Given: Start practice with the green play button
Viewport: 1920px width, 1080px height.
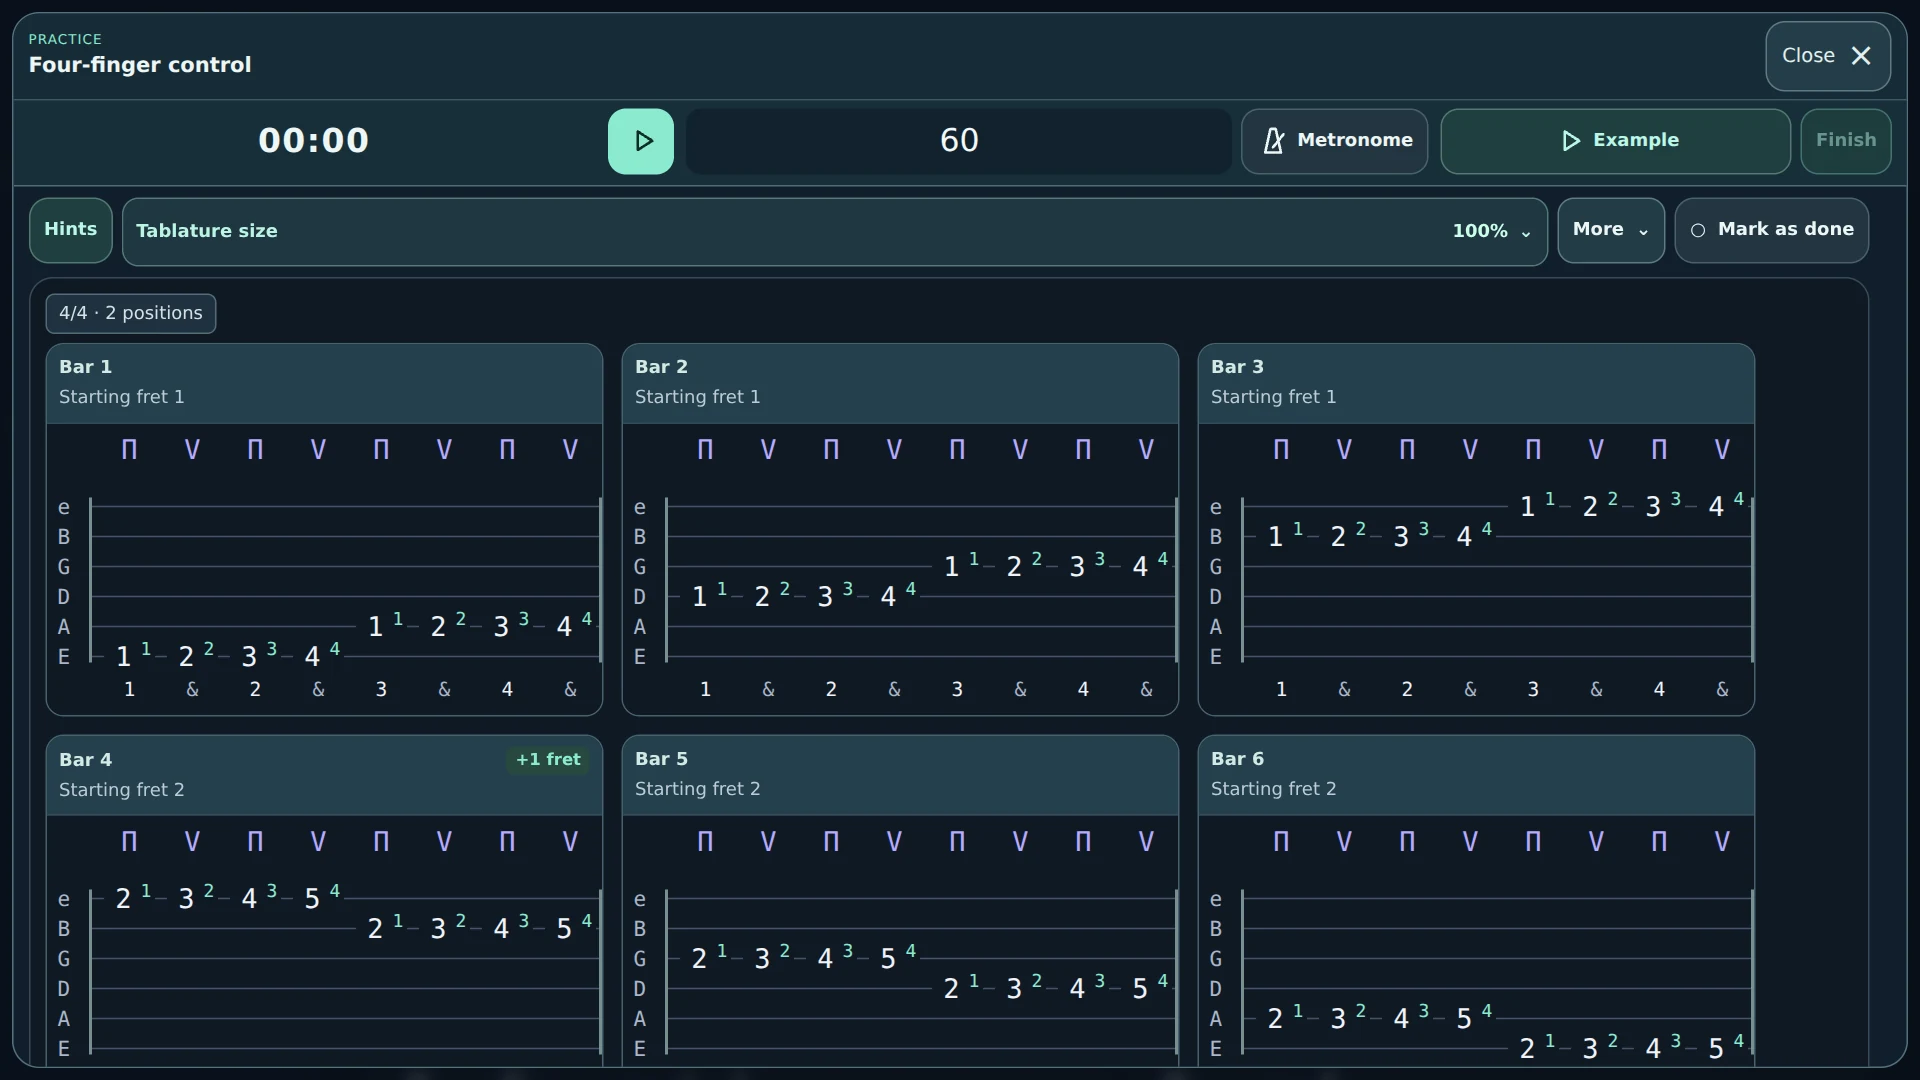Looking at the screenshot, I should tap(641, 141).
